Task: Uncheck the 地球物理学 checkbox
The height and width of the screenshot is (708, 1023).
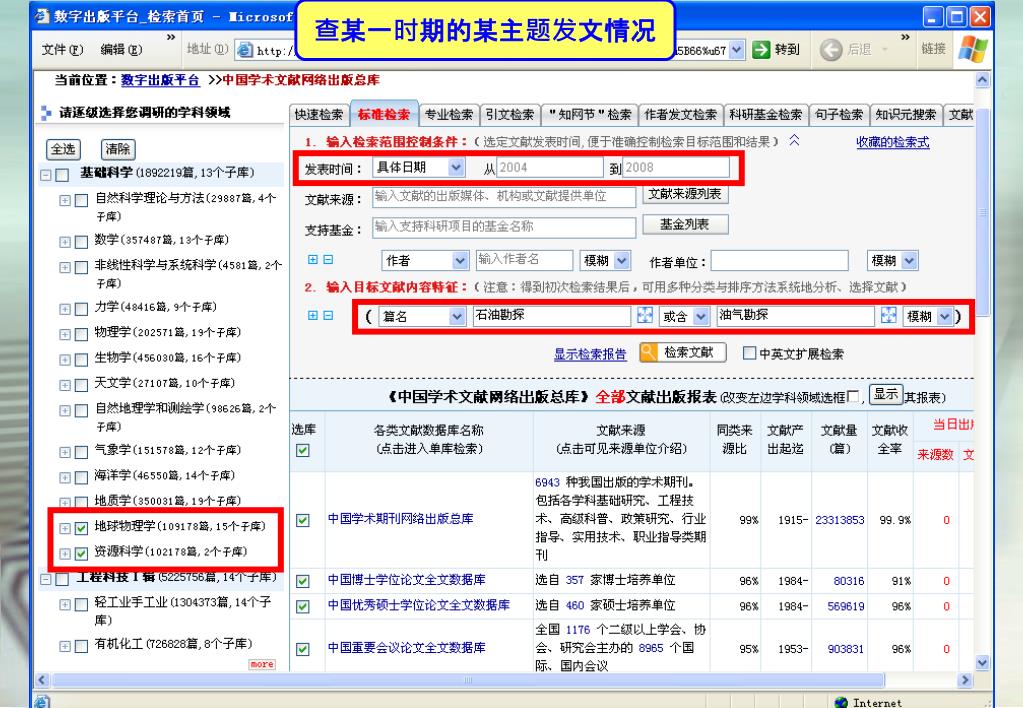Action: pyautogui.click(x=82, y=528)
